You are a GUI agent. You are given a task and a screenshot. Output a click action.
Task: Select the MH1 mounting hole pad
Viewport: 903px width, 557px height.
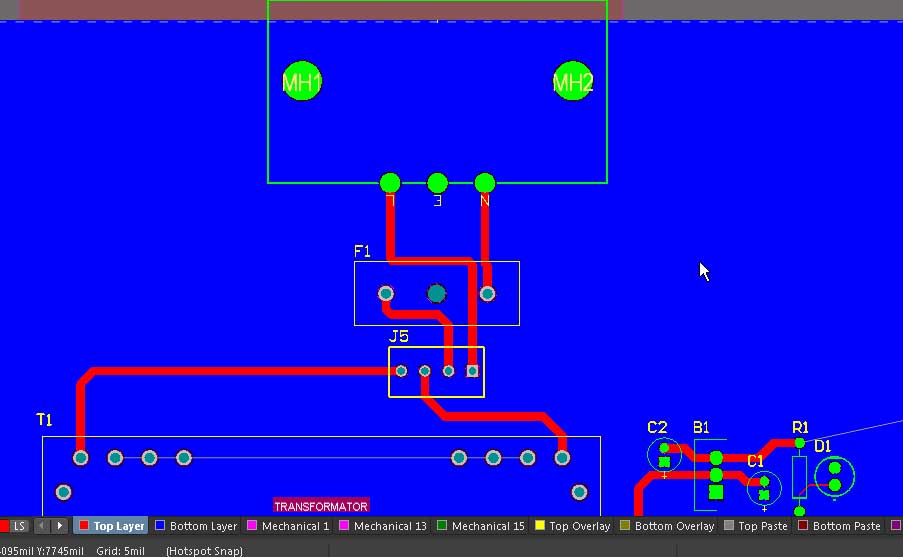point(302,82)
